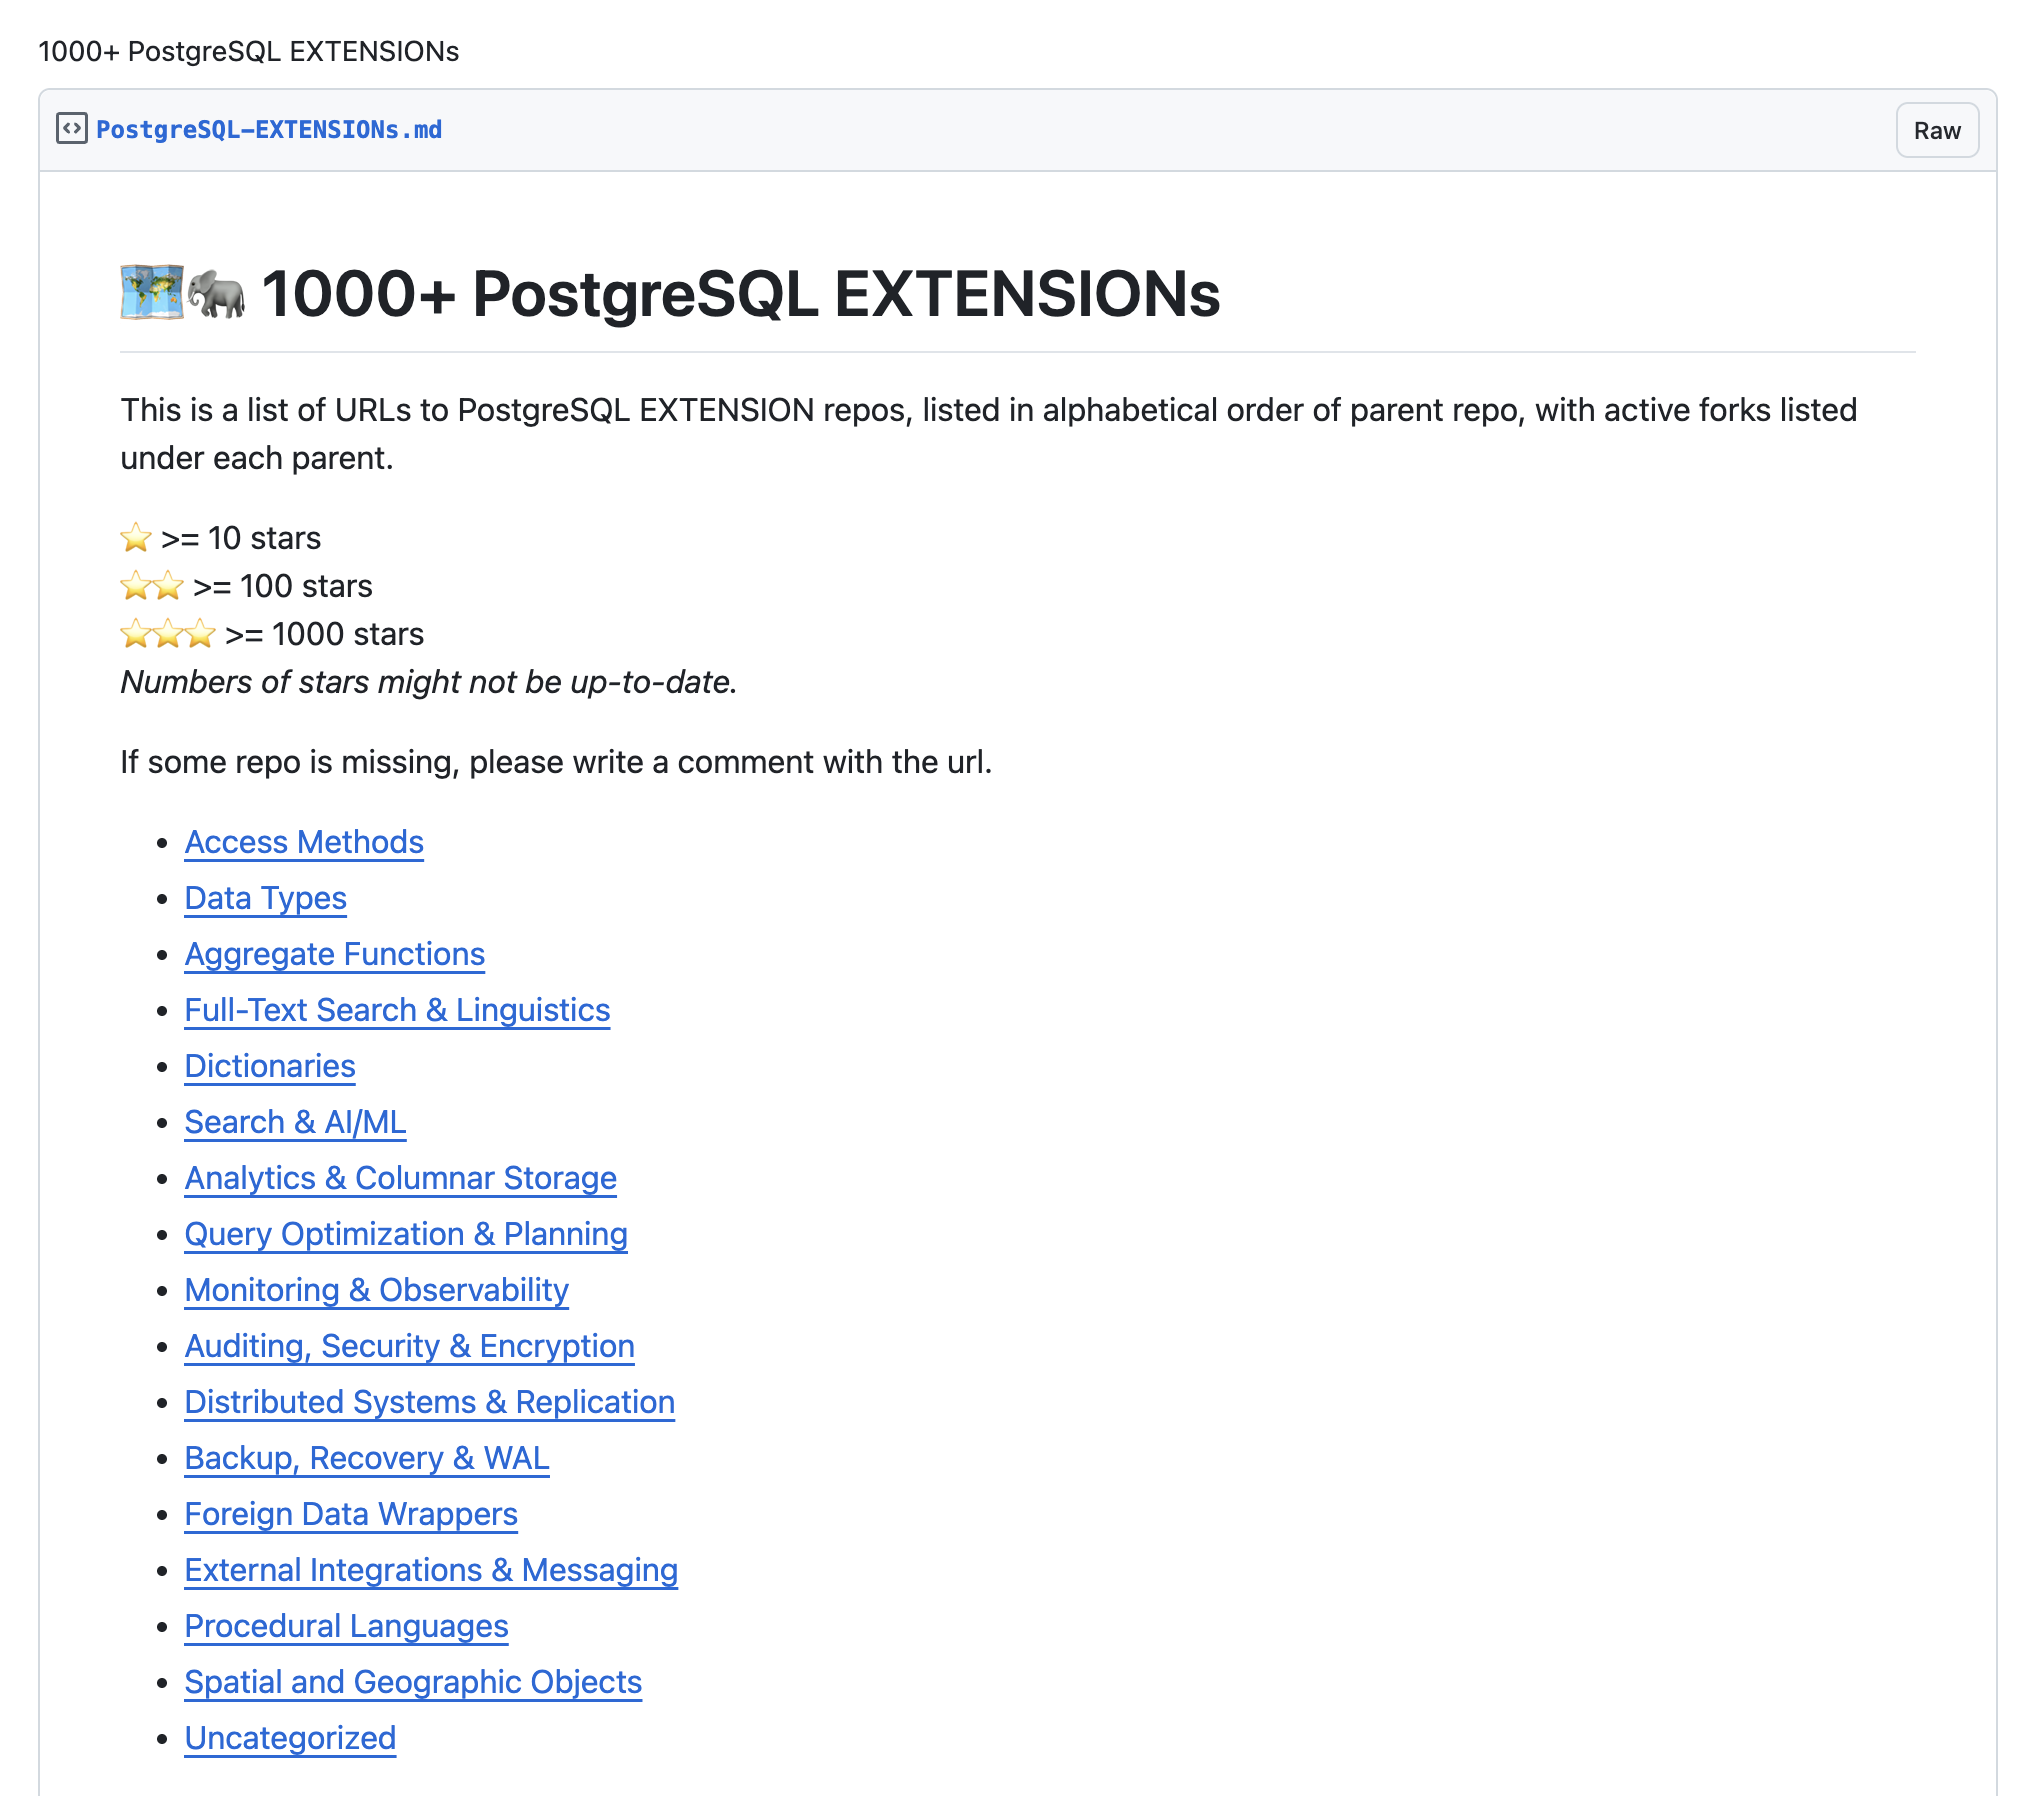Click the code file icon beside PostgreSQL-EXTENSIONs.md
This screenshot has width=2038, height=1796.
pos(72,129)
